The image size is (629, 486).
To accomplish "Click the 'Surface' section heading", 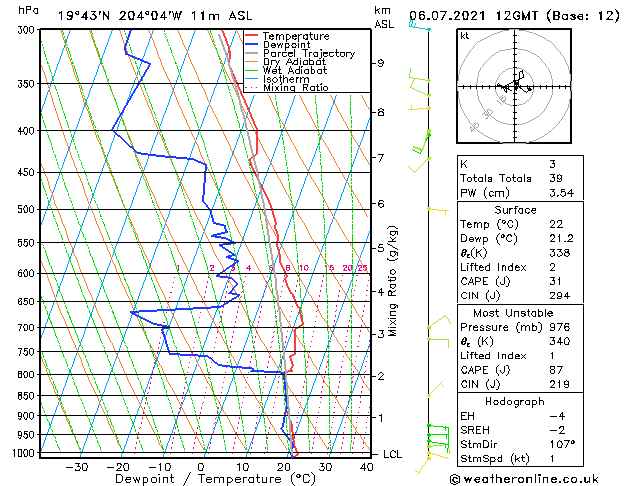I will (515, 210).
